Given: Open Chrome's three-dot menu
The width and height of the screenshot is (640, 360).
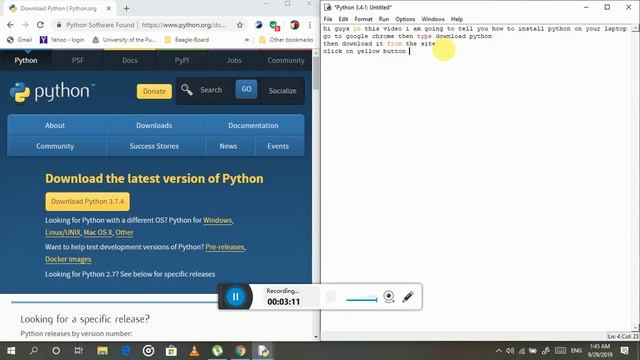Looking at the screenshot, I should (310, 25).
